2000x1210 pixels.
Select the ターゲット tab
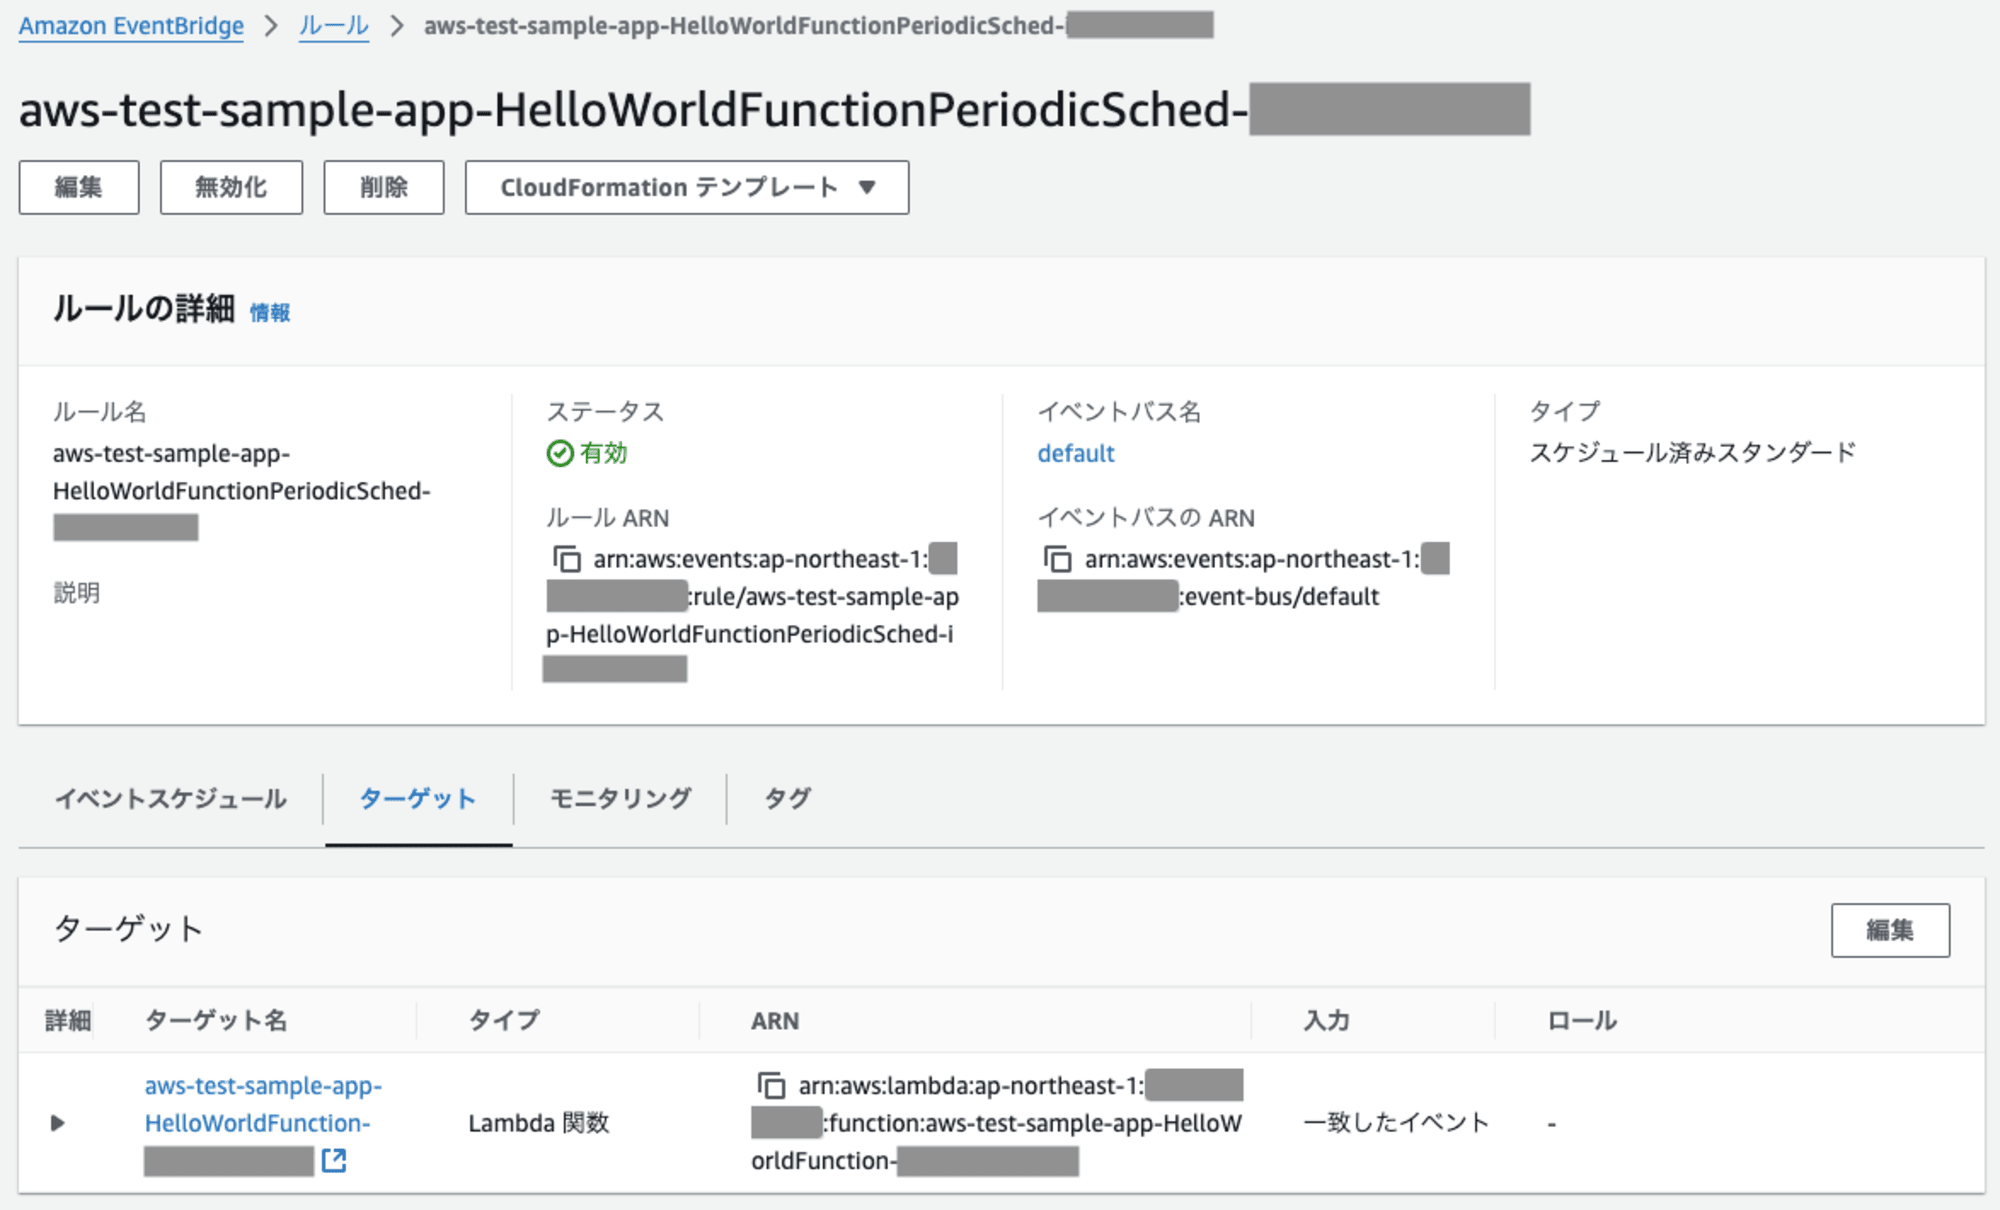(x=418, y=798)
